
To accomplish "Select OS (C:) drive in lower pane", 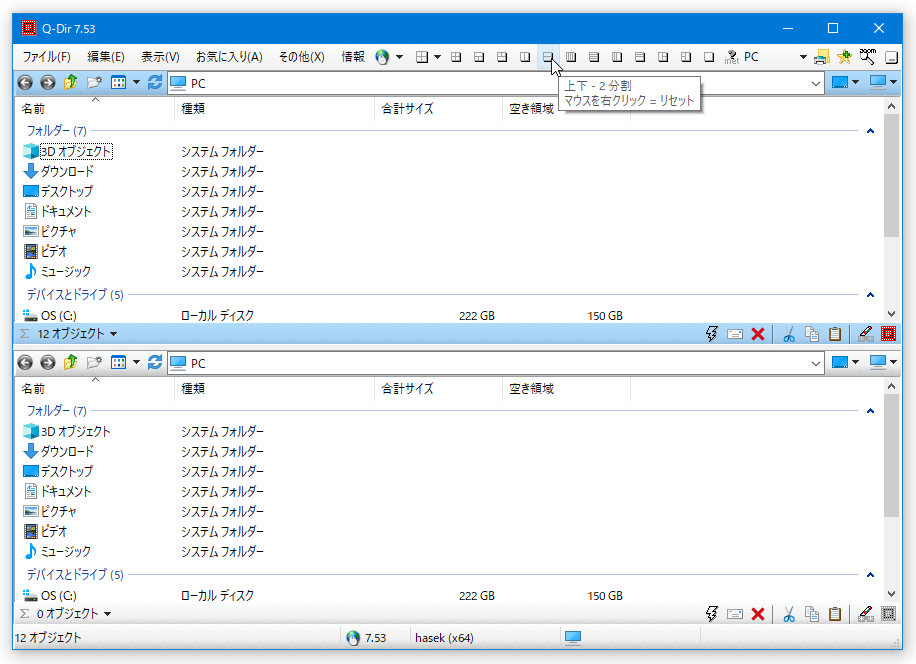I will click(x=58, y=596).
